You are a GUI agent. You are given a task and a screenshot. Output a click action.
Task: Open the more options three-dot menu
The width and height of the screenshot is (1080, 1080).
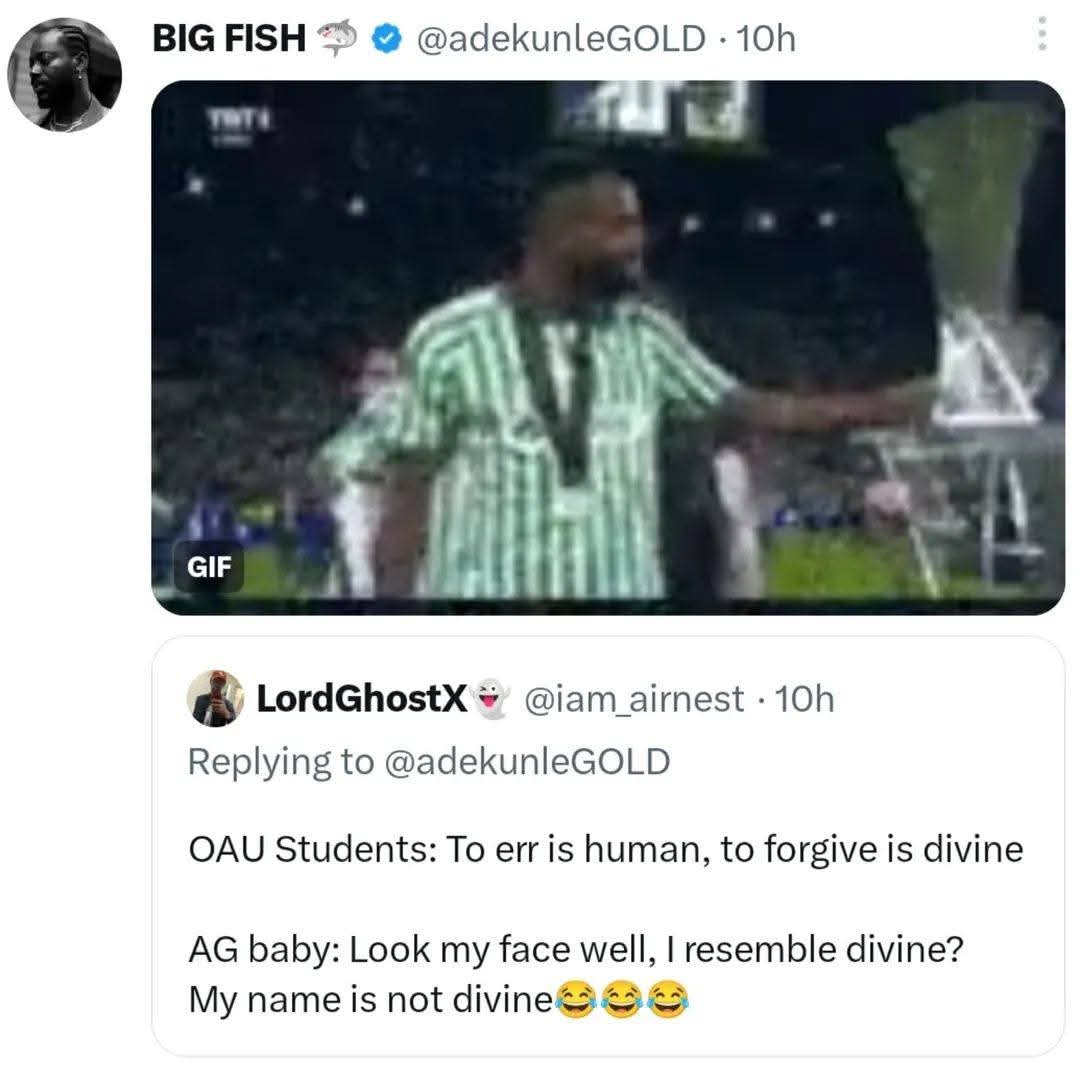1042,34
